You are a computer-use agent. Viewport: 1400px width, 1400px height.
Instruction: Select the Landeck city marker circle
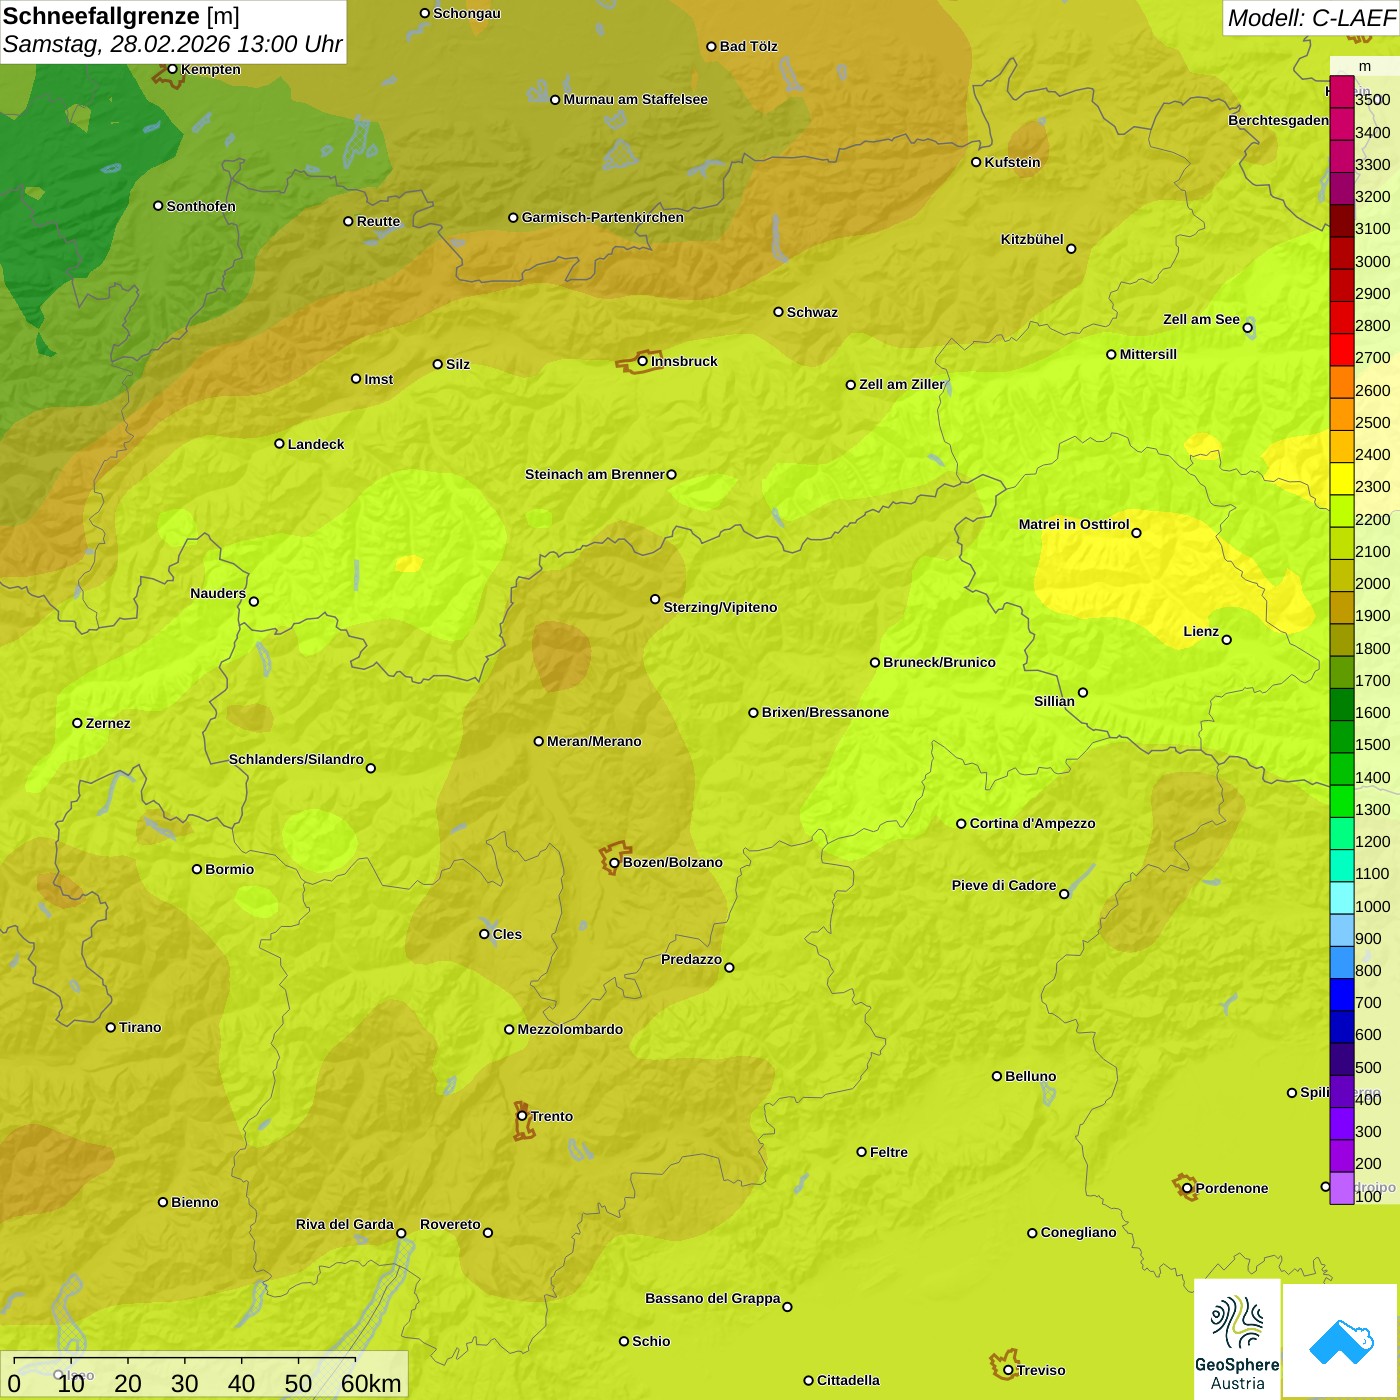[x=279, y=444]
